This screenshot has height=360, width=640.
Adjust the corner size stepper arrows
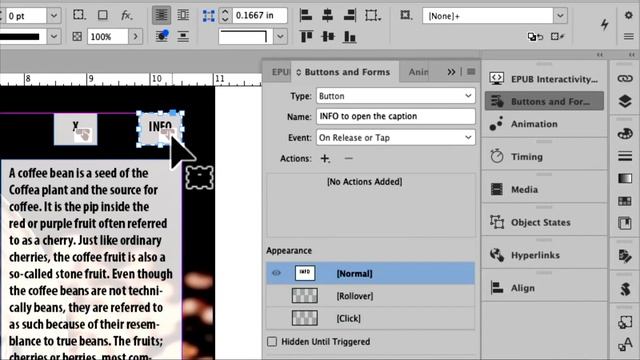225,16
